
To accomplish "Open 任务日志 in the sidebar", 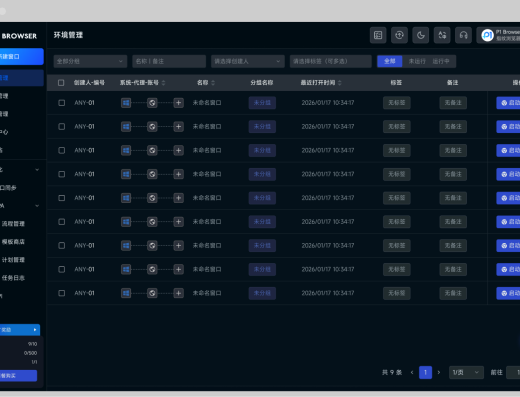I will pos(13,278).
